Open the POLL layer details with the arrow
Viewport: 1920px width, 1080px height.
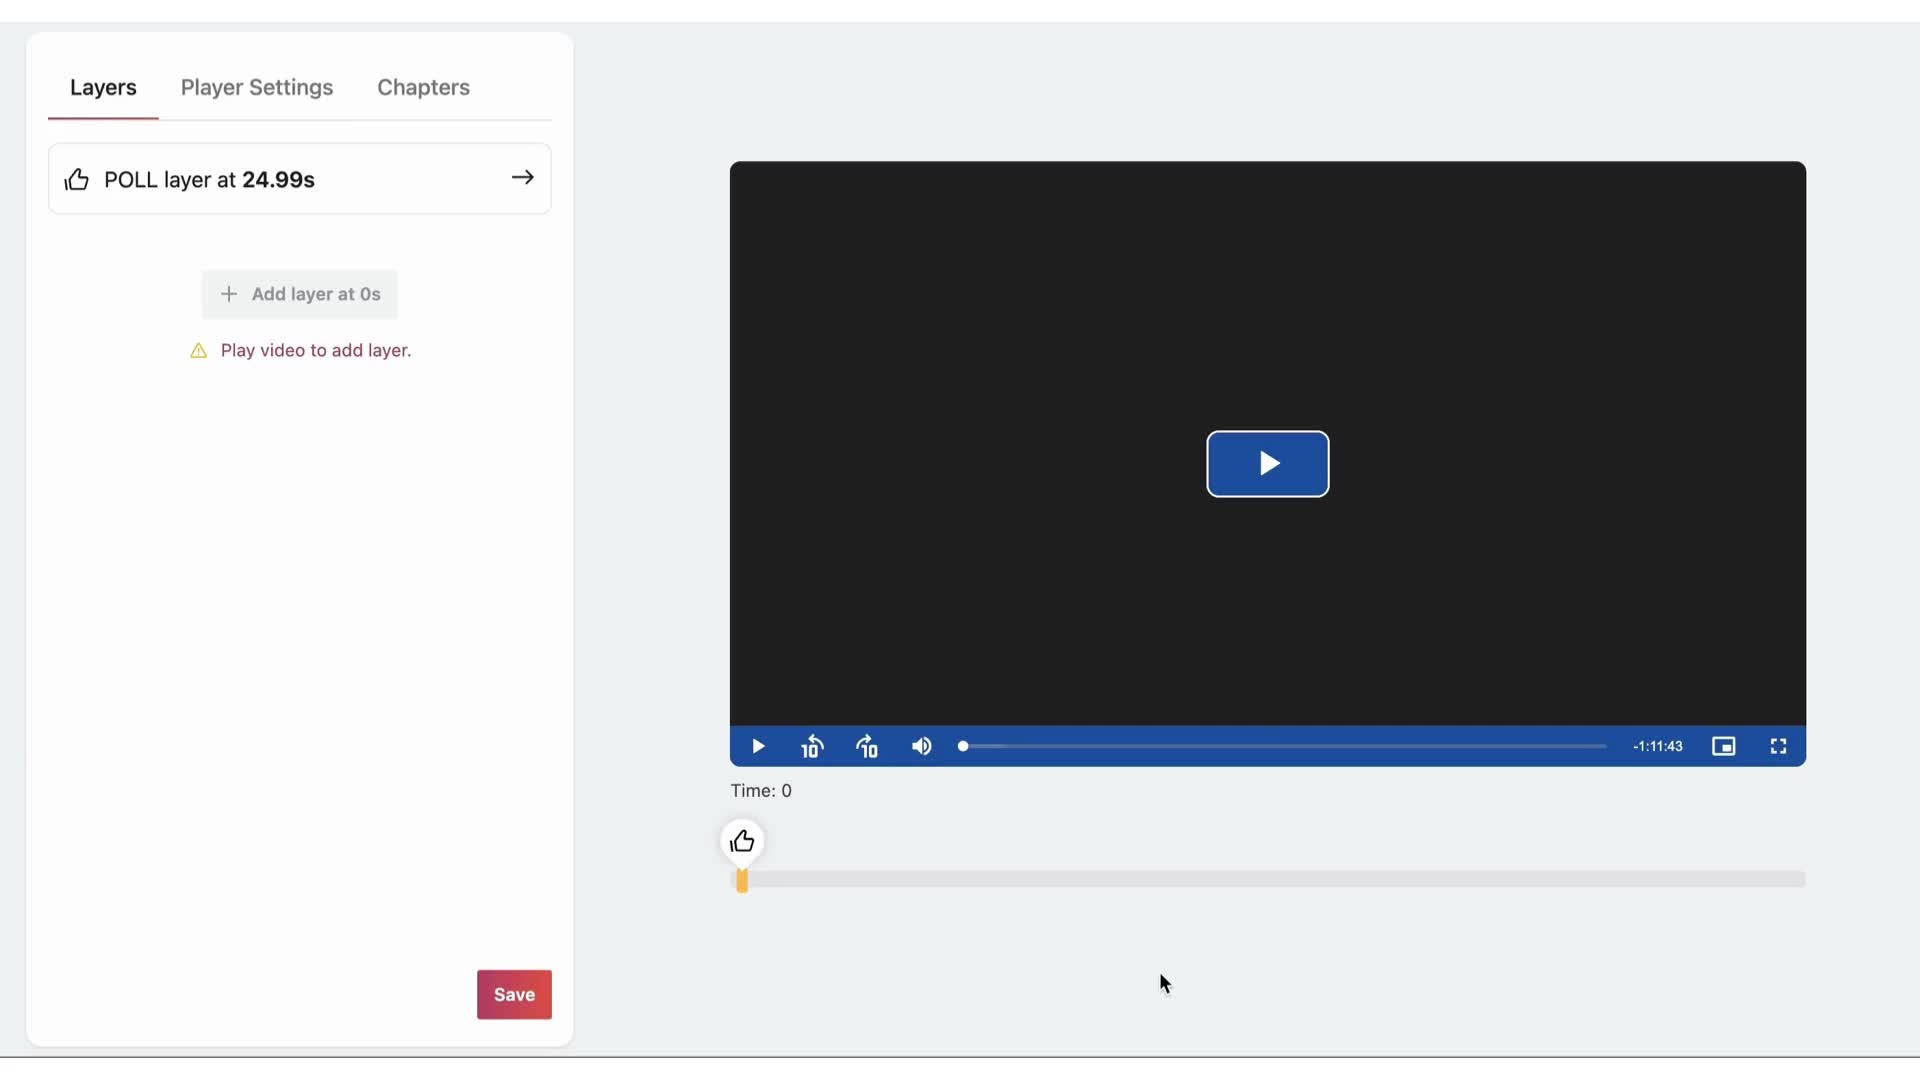[523, 177]
